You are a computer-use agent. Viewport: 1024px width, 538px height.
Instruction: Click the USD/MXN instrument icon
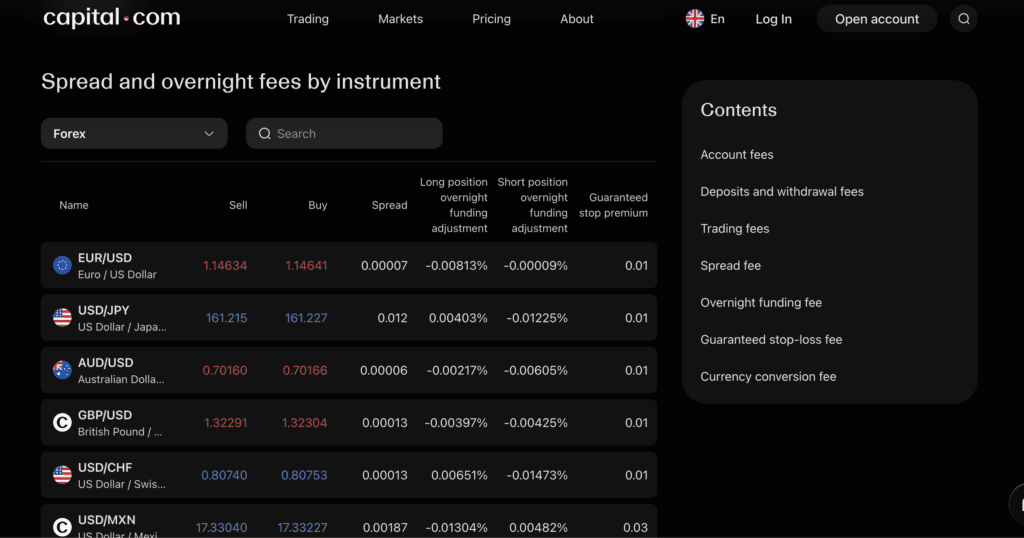(62, 527)
